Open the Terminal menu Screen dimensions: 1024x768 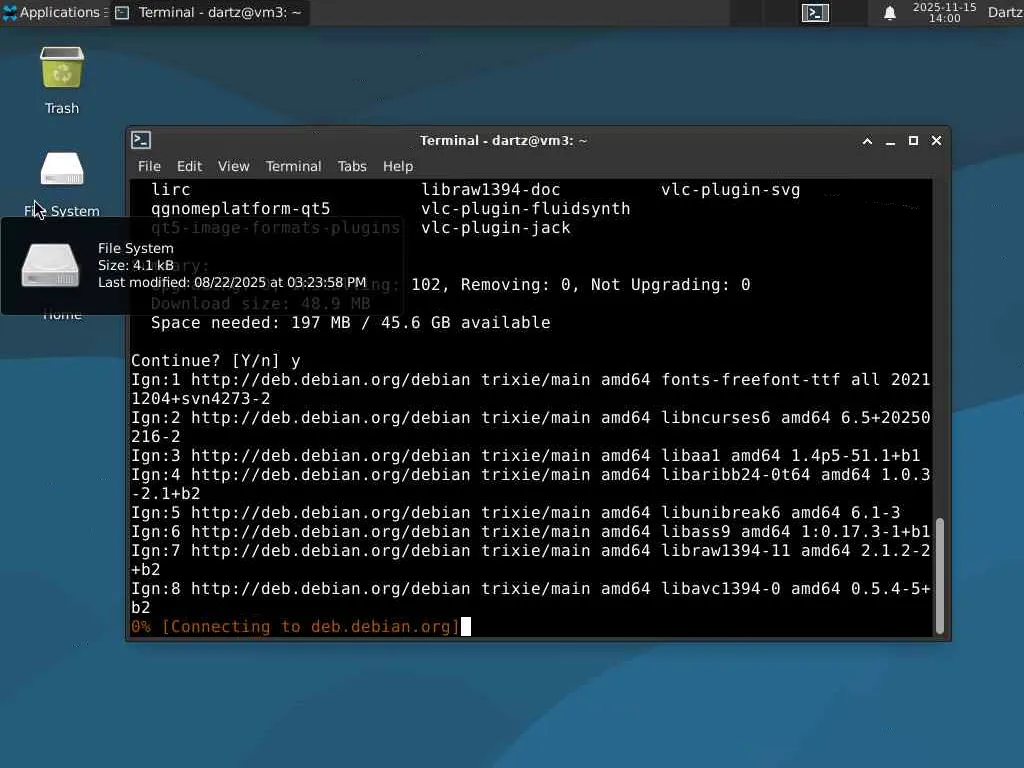coord(293,167)
